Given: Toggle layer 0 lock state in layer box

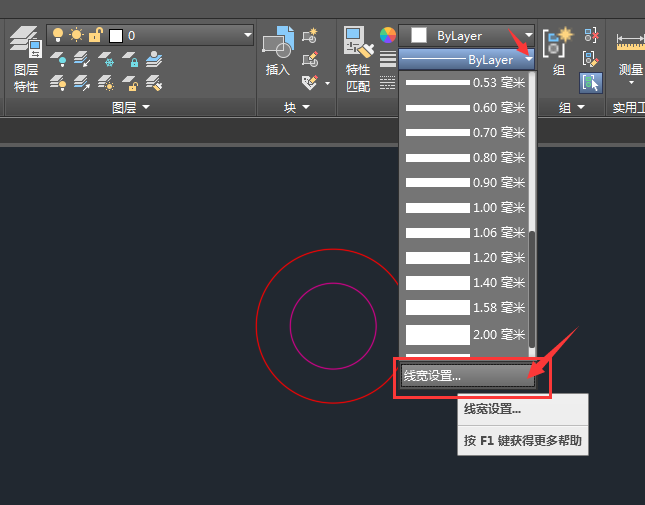Looking at the screenshot, I should [x=95, y=35].
